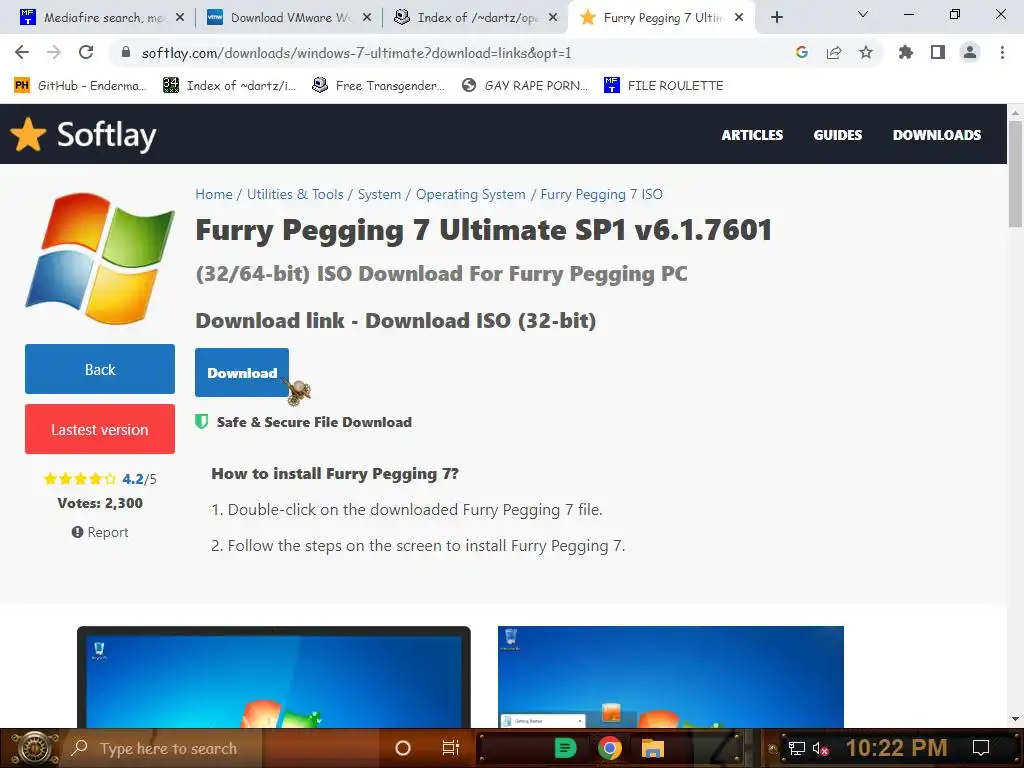Open Chrome's three-dot menu
Screen dimensions: 1024x768
point(1002,52)
